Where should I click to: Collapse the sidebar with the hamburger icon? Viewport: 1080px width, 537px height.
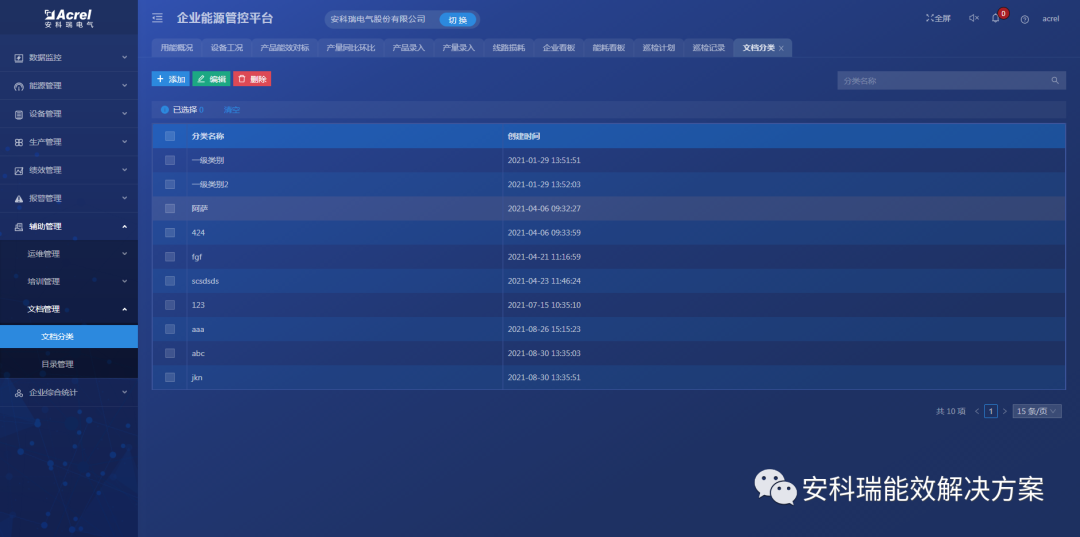coord(157,18)
